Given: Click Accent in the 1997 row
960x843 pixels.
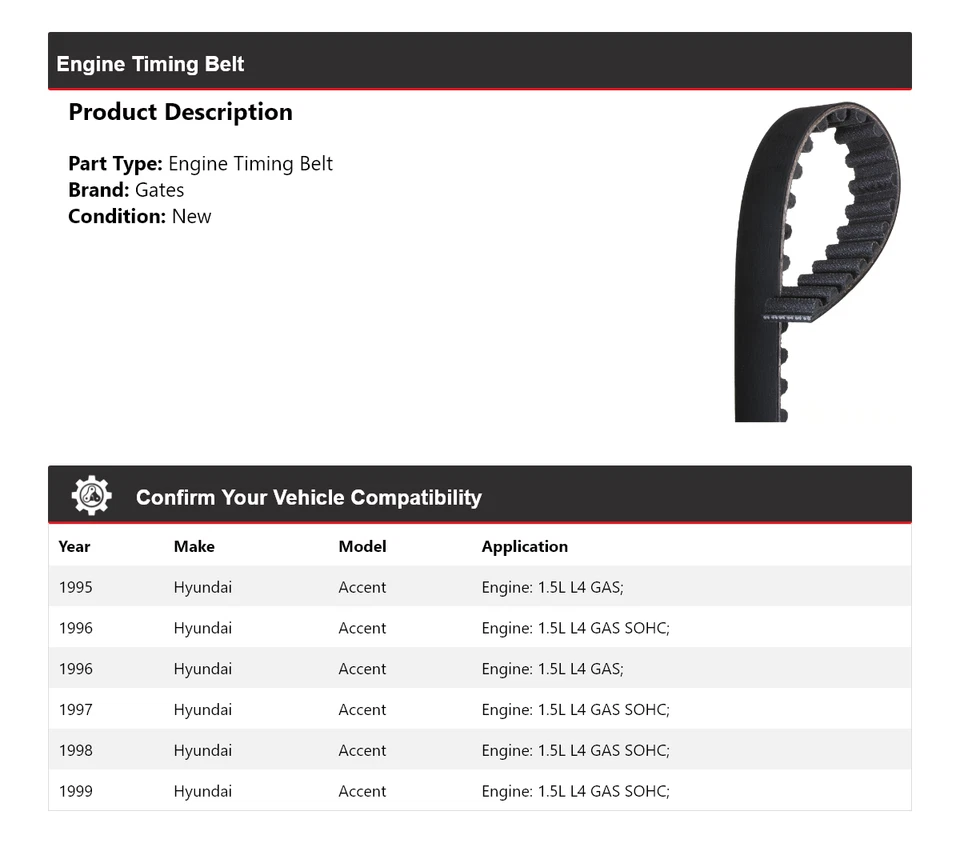Looking at the screenshot, I should (x=362, y=710).
